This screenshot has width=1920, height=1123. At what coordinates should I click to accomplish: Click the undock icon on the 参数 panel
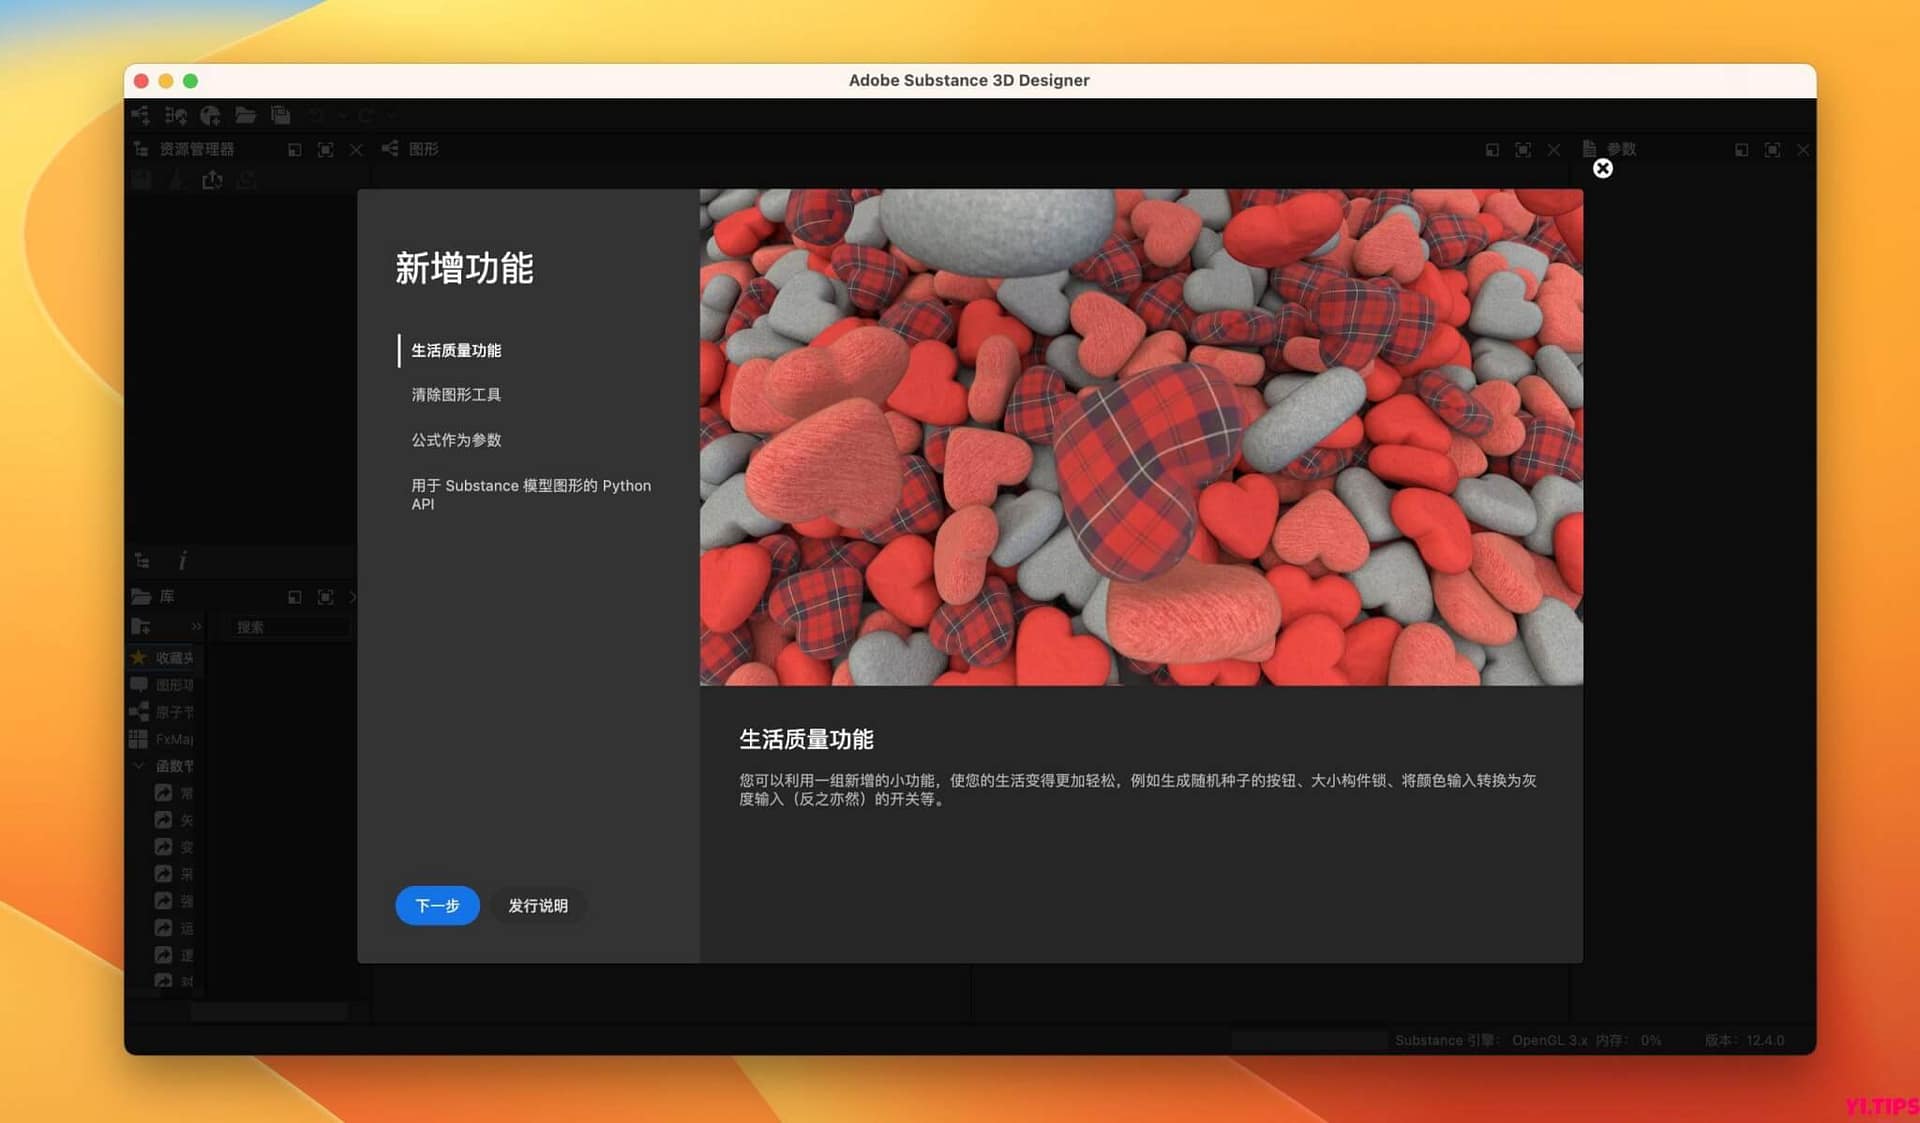point(1742,149)
